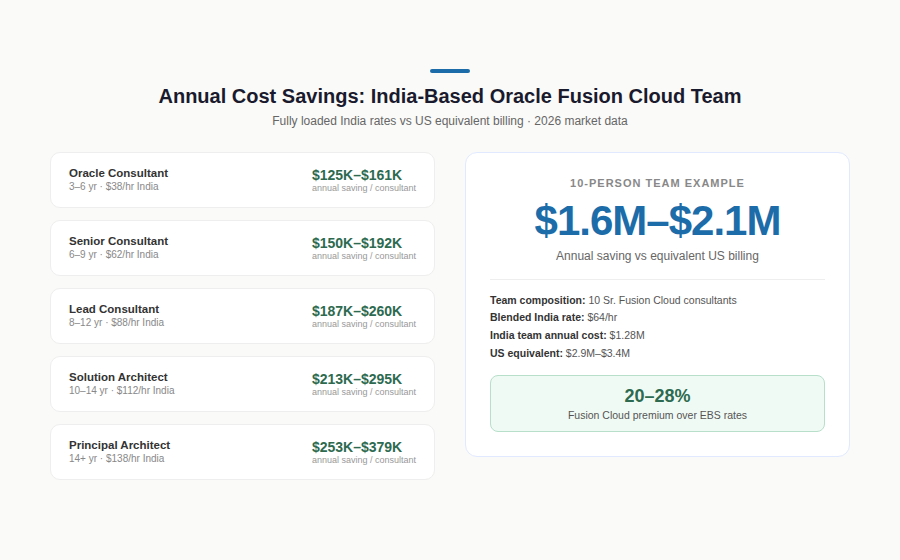Click the US equivalent $2.9M–$3.4M line
The image size is (900, 560).
[560, 353]
